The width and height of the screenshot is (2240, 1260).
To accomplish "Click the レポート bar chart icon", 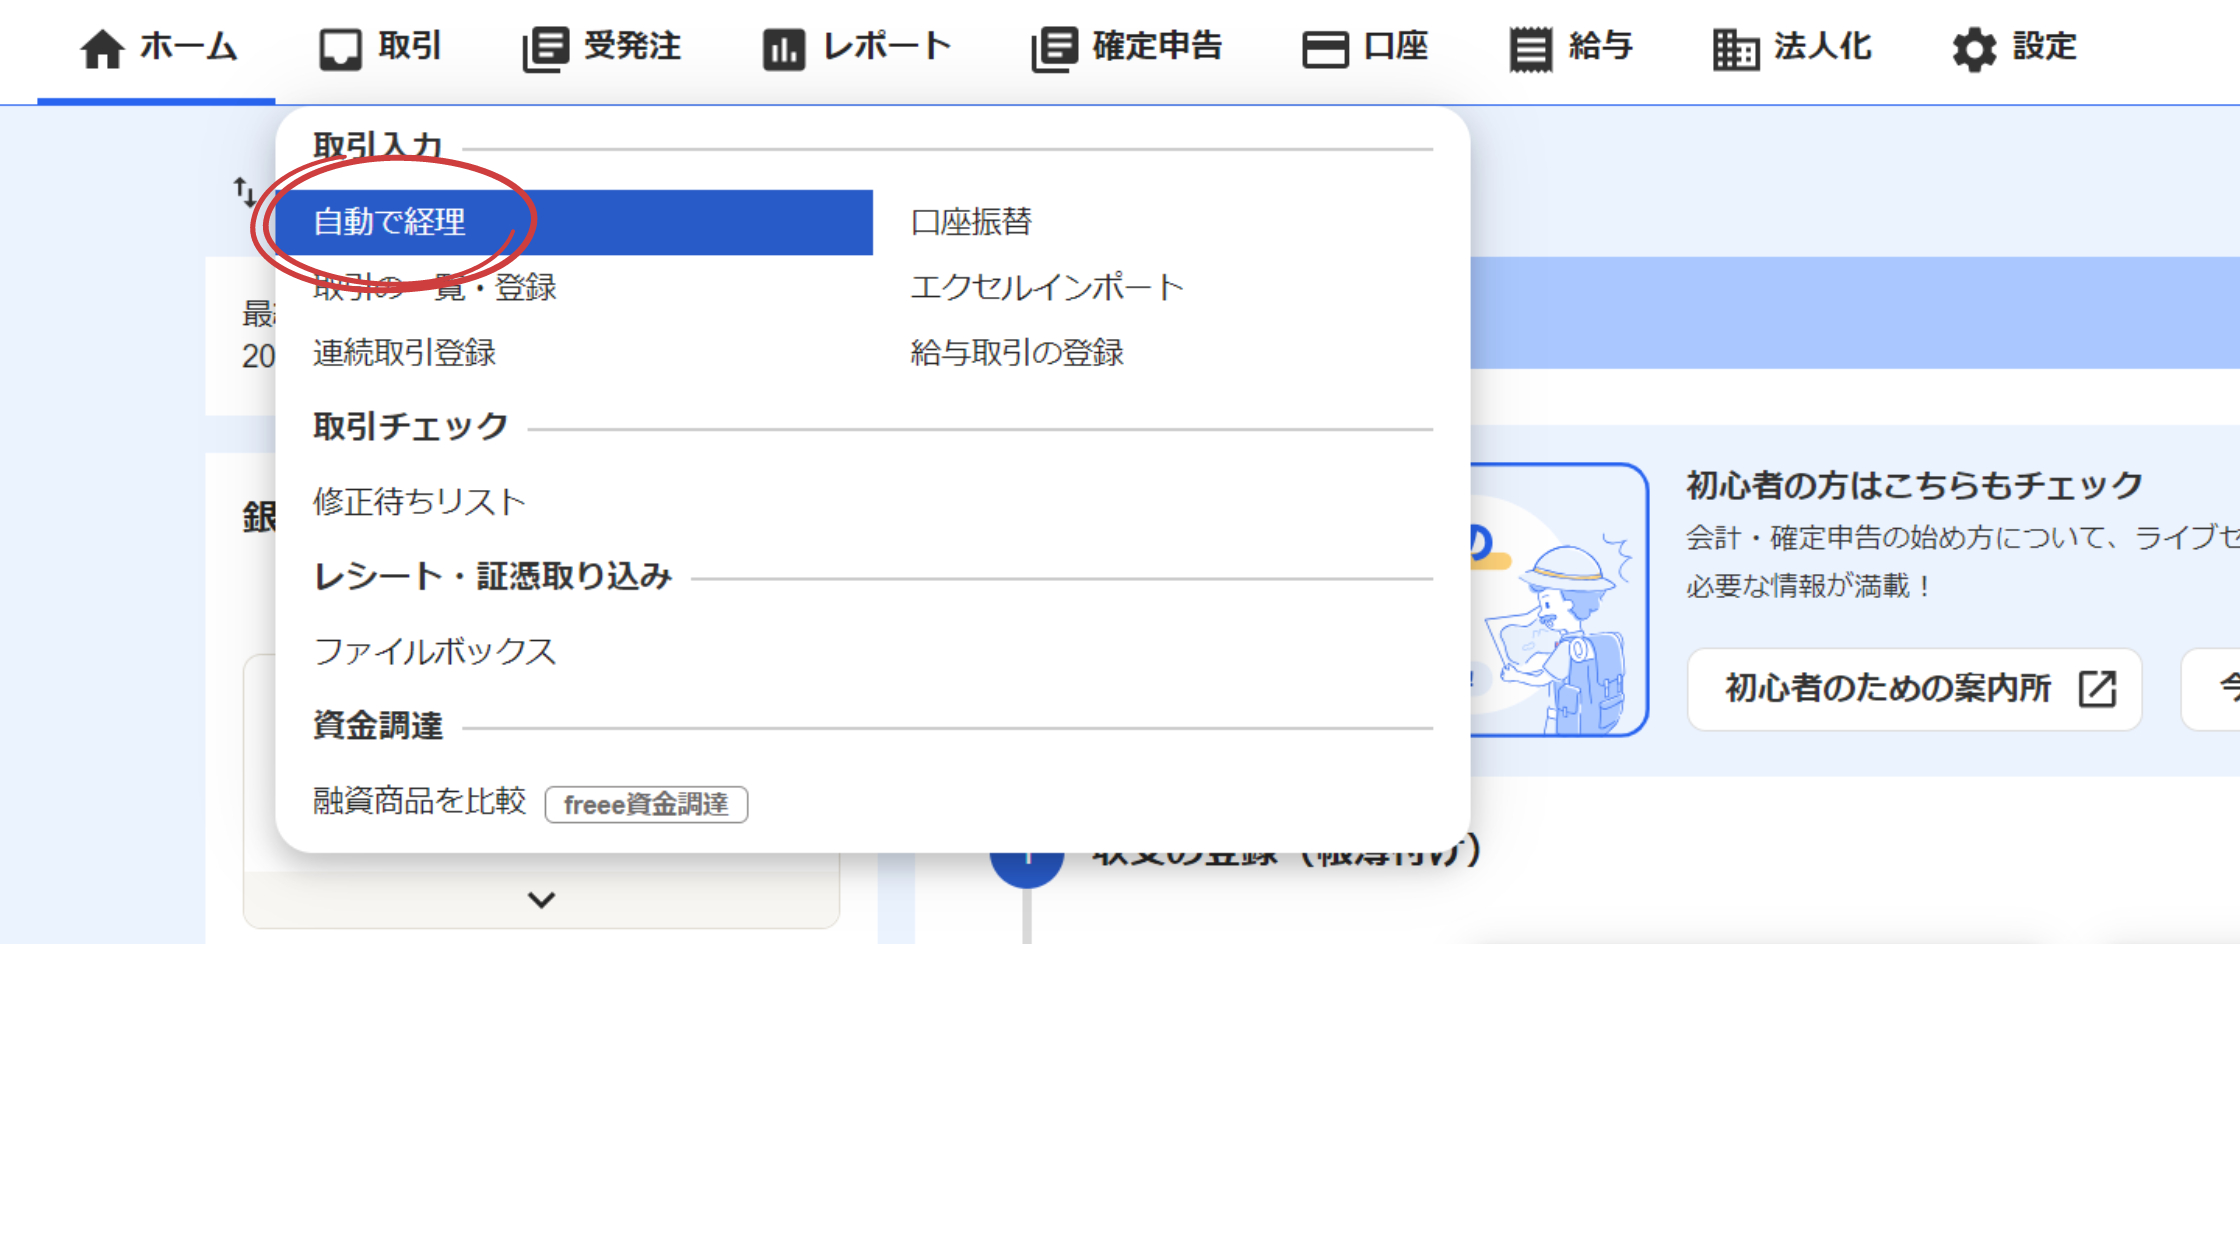I will click(783, 48).
